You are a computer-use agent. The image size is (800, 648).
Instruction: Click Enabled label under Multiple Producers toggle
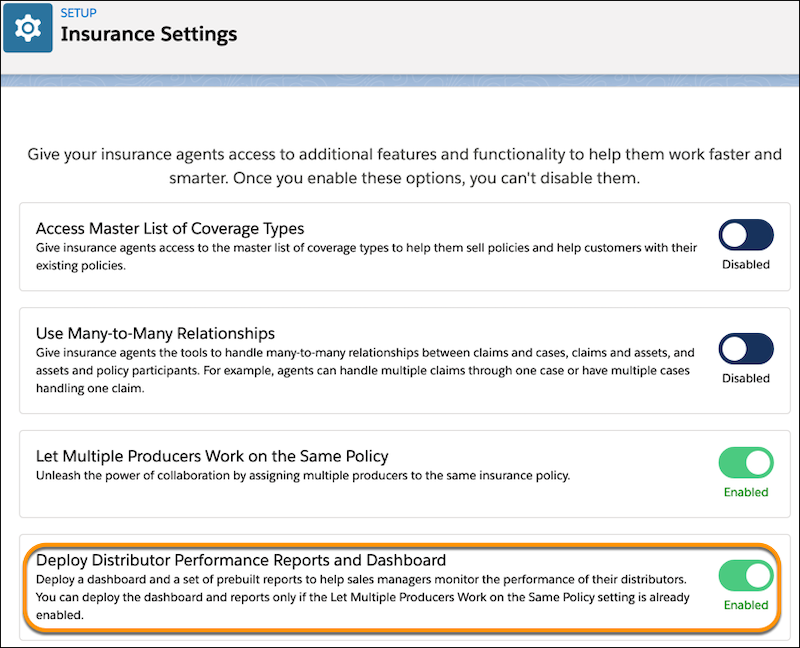(746, 492)
